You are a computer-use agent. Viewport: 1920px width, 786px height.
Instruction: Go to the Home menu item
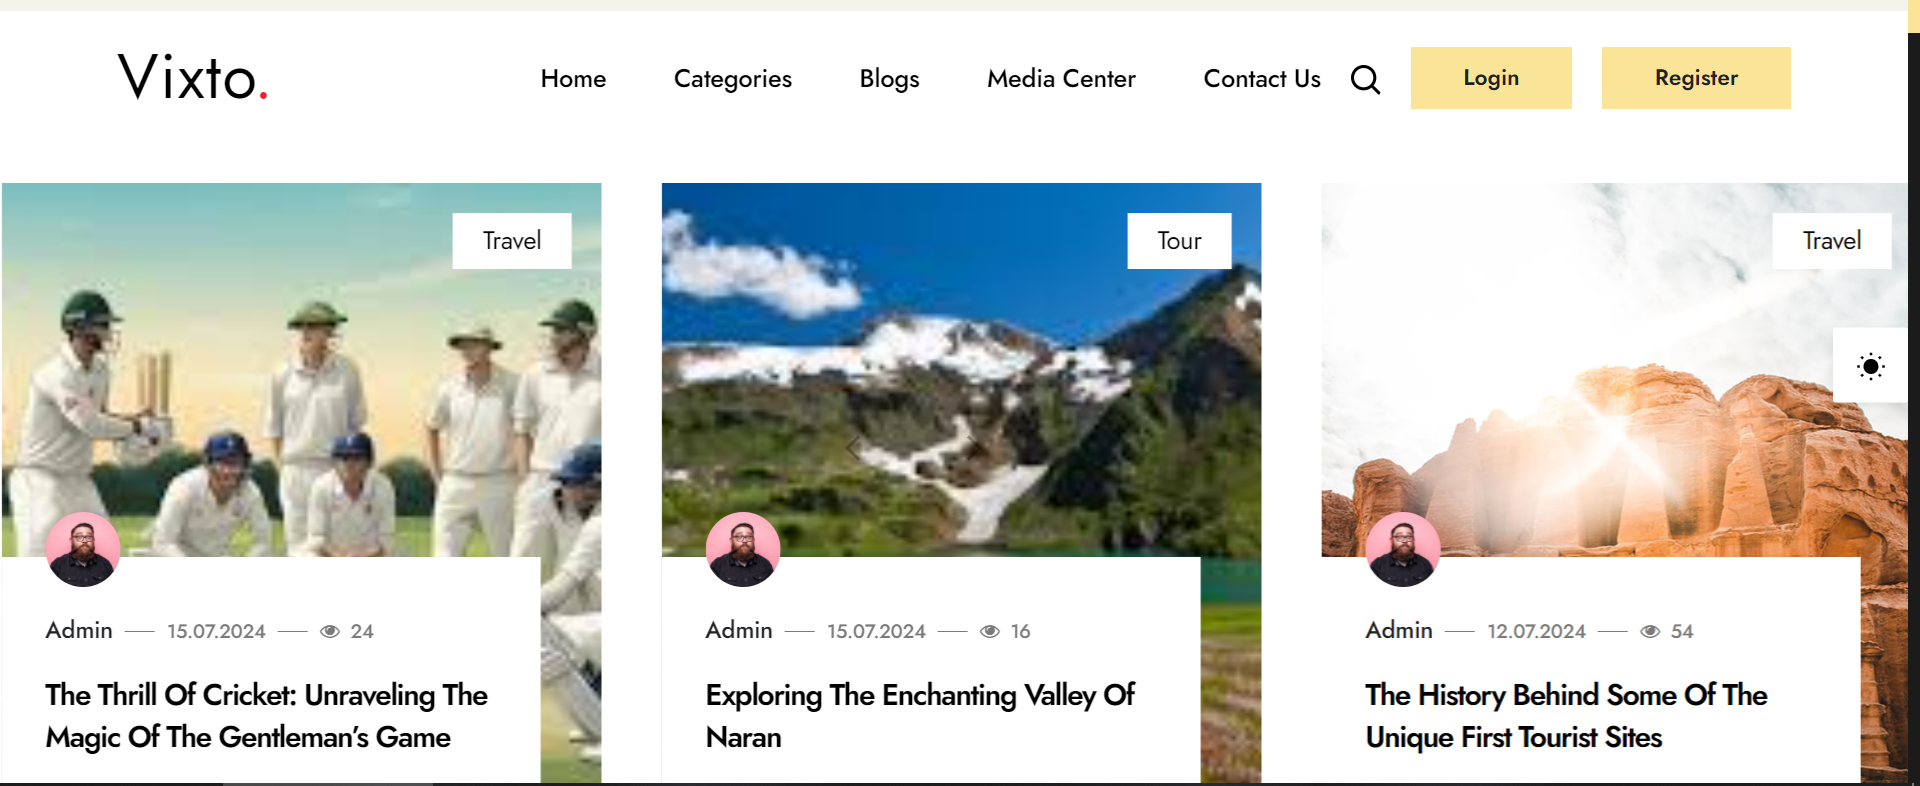pos(573,79)
